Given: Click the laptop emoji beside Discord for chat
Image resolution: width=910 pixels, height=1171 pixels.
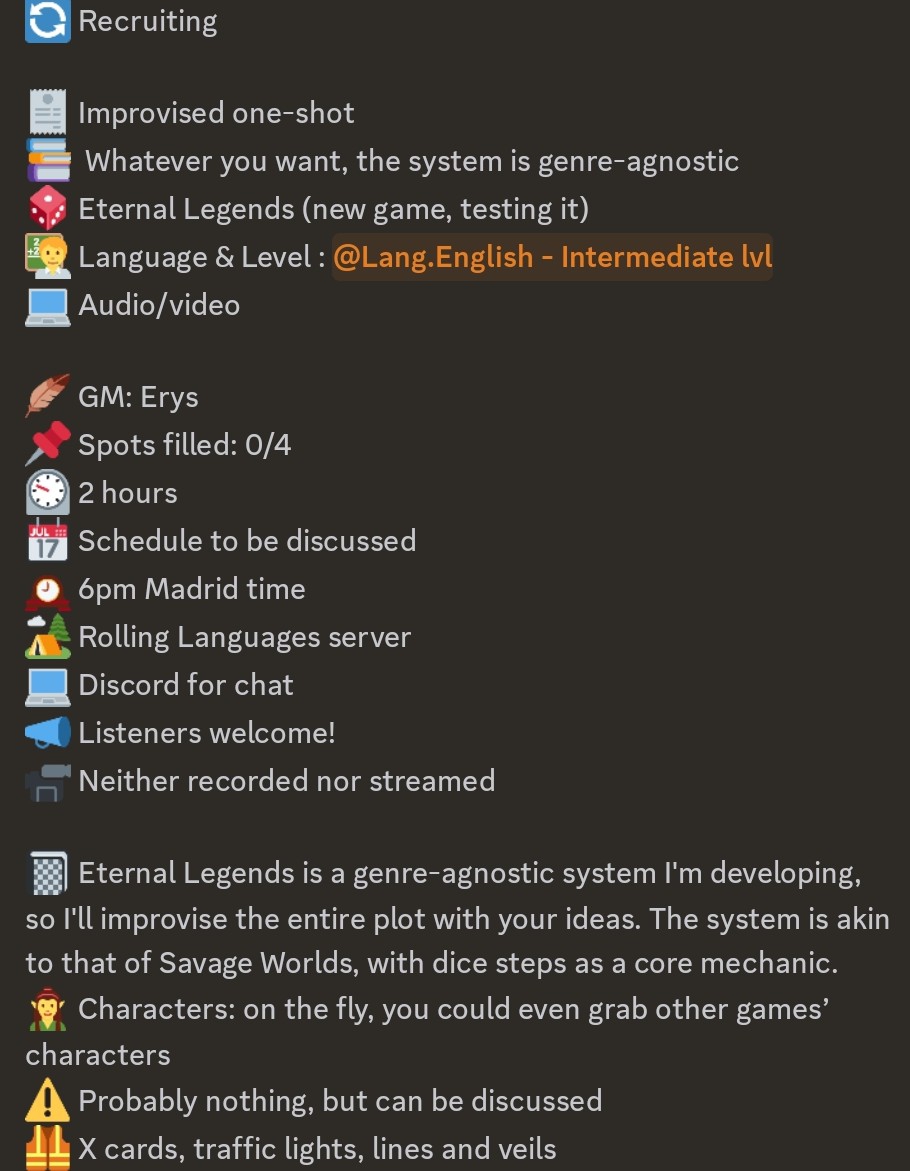Looking at the screenshot, I should pyautogui.click(x=48, y=687).
